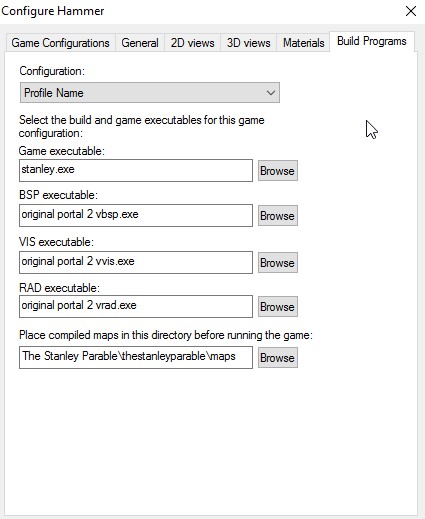
Task: Click the dropdown arrow in Configuration box
Action: 271,93
